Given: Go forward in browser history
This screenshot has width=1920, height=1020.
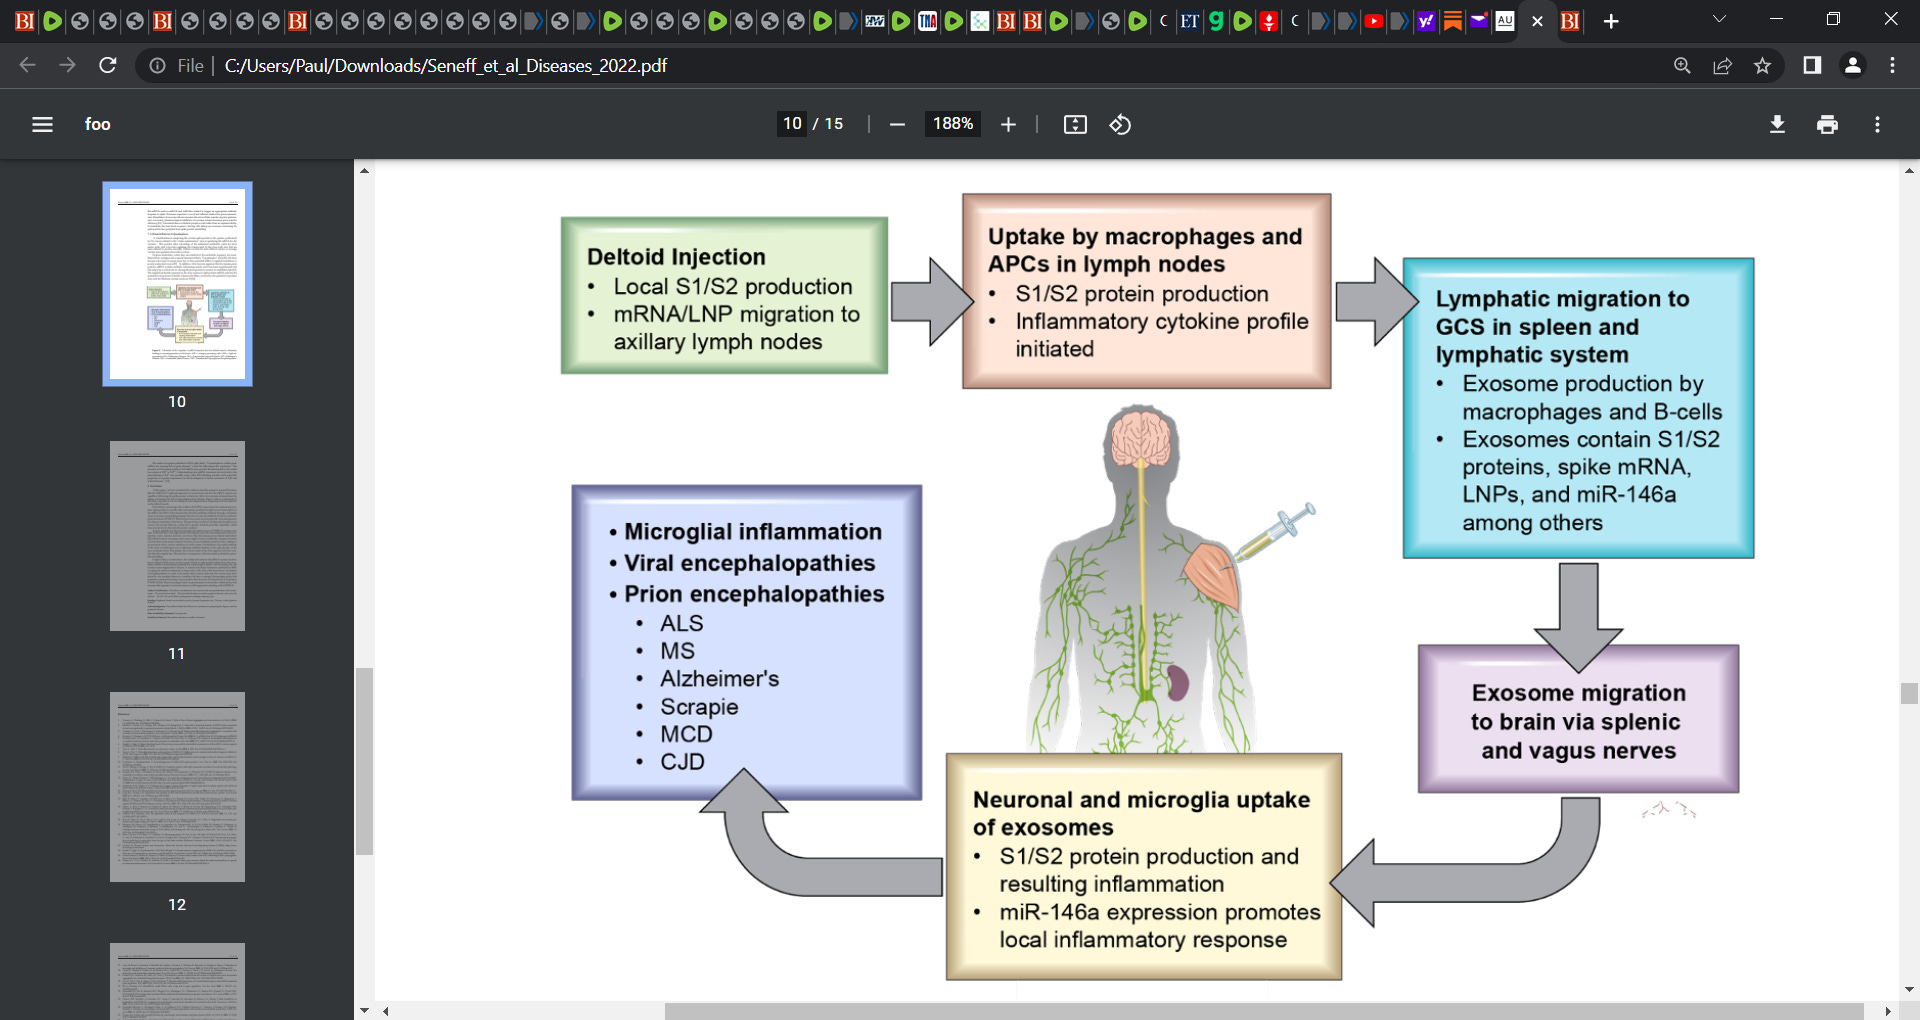Looking at the screenshot, I should pyautogui.click(x=67, y=65).
